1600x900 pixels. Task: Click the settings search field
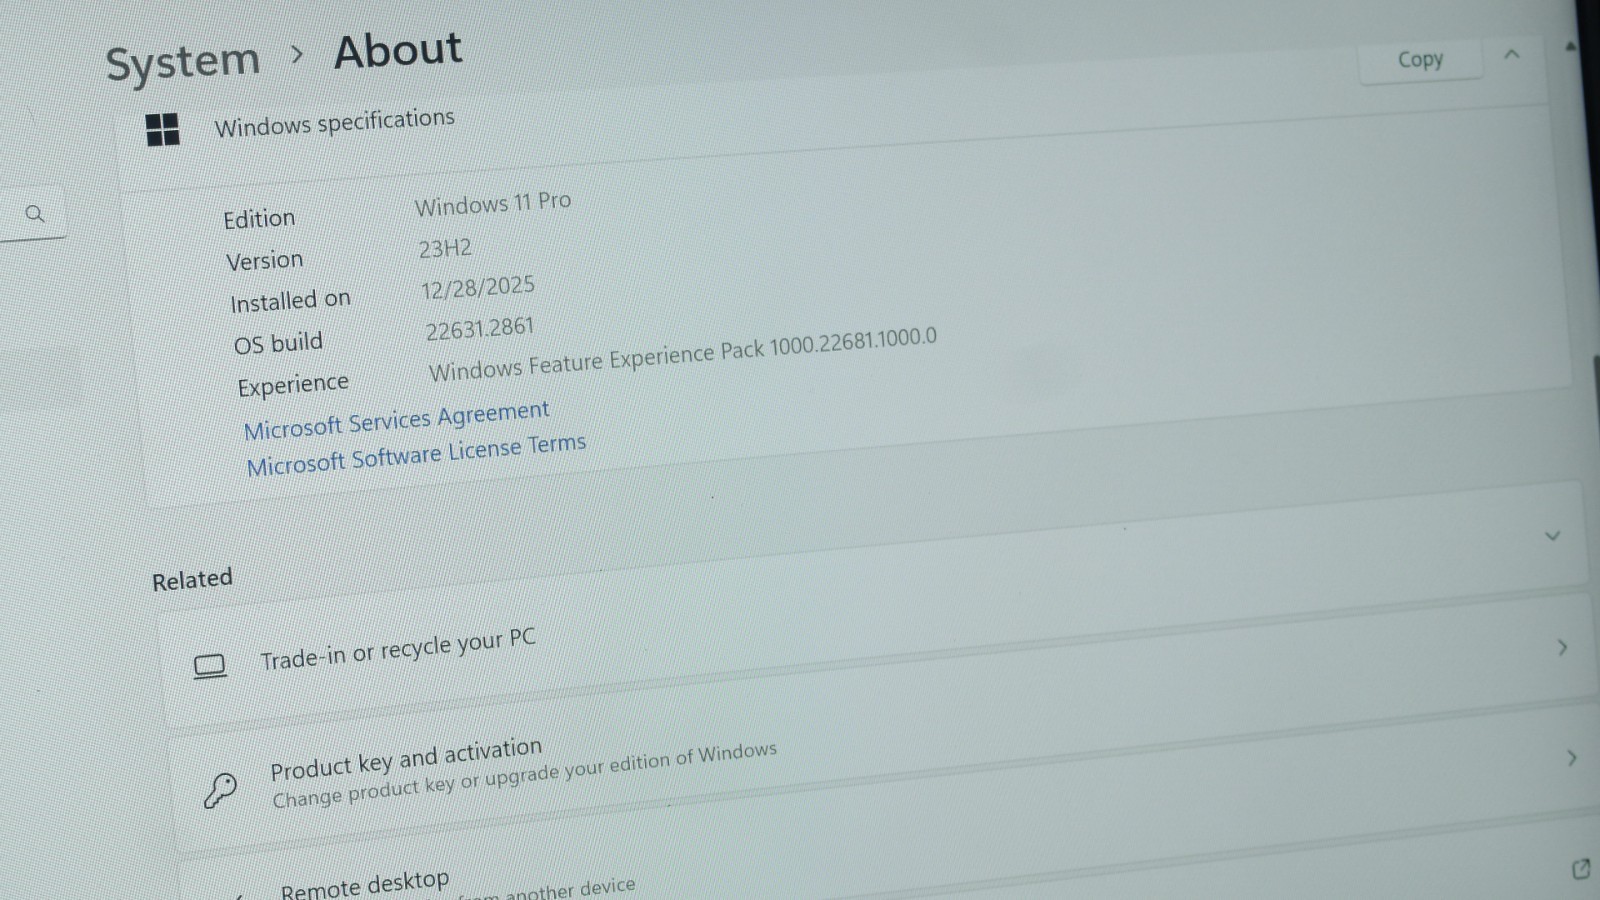coord(33,214)
